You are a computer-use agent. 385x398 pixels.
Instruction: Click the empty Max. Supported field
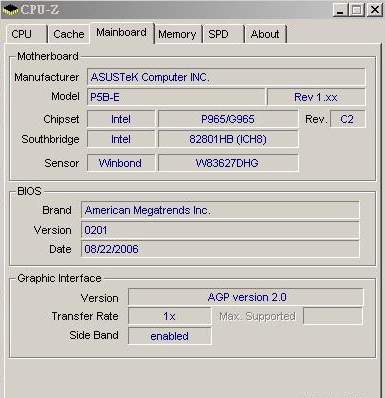pyautogui.click(x=333, y=316)
